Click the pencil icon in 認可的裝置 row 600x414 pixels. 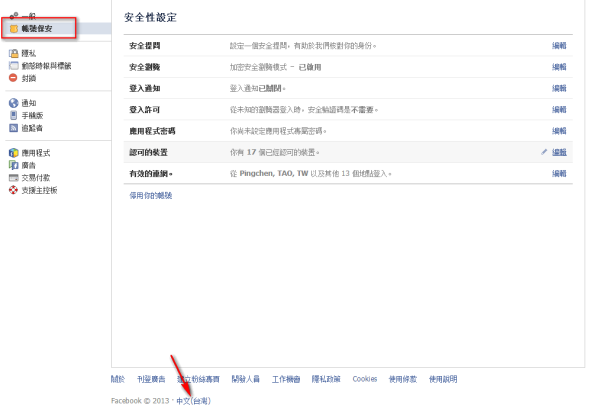click(x=544, y=152)
